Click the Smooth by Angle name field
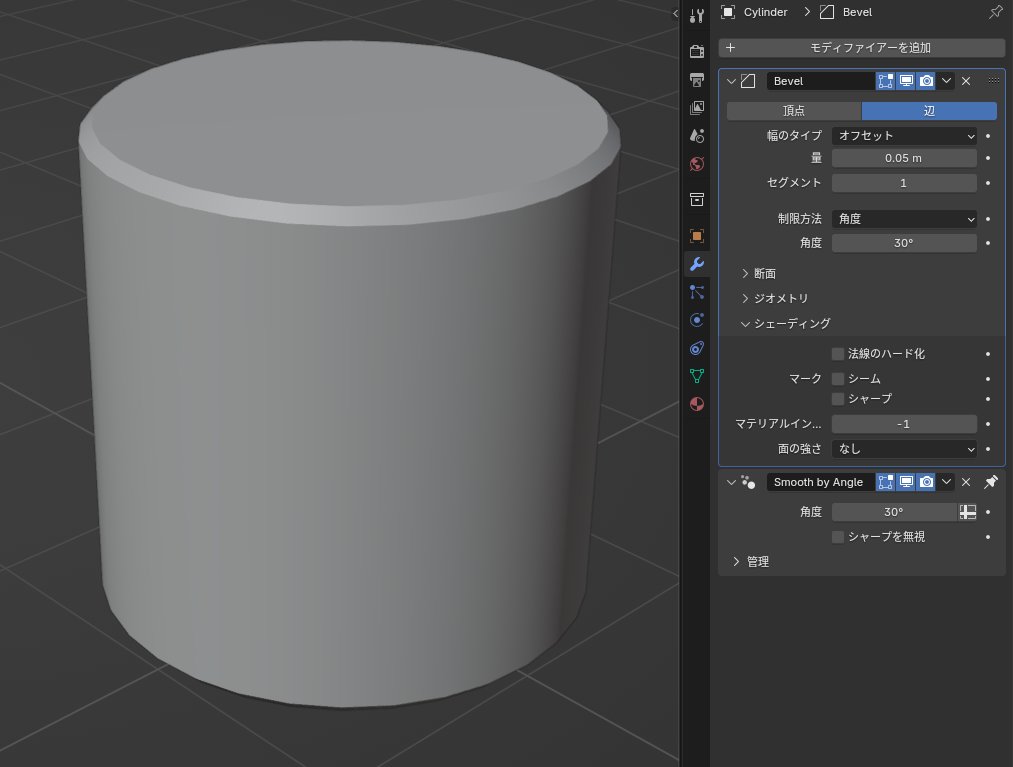The width and height of the screenshot is (1013, 767). click(x=820, y=482)
